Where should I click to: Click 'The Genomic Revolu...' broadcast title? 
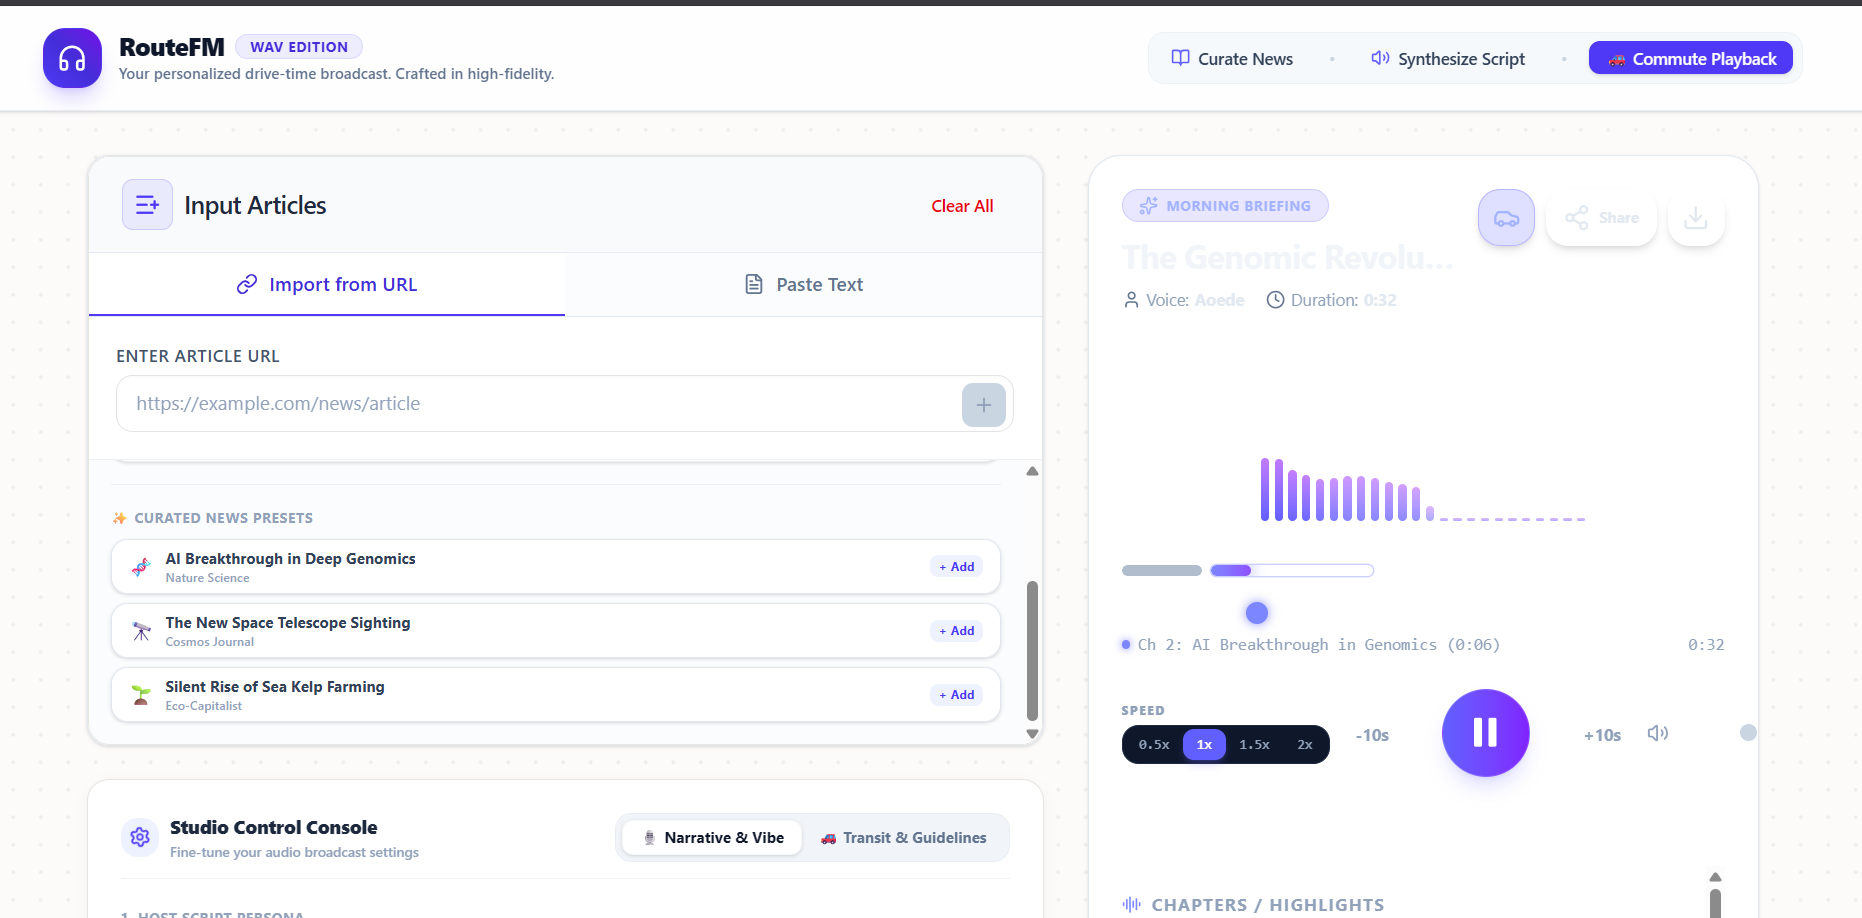tap(1288, 258)
